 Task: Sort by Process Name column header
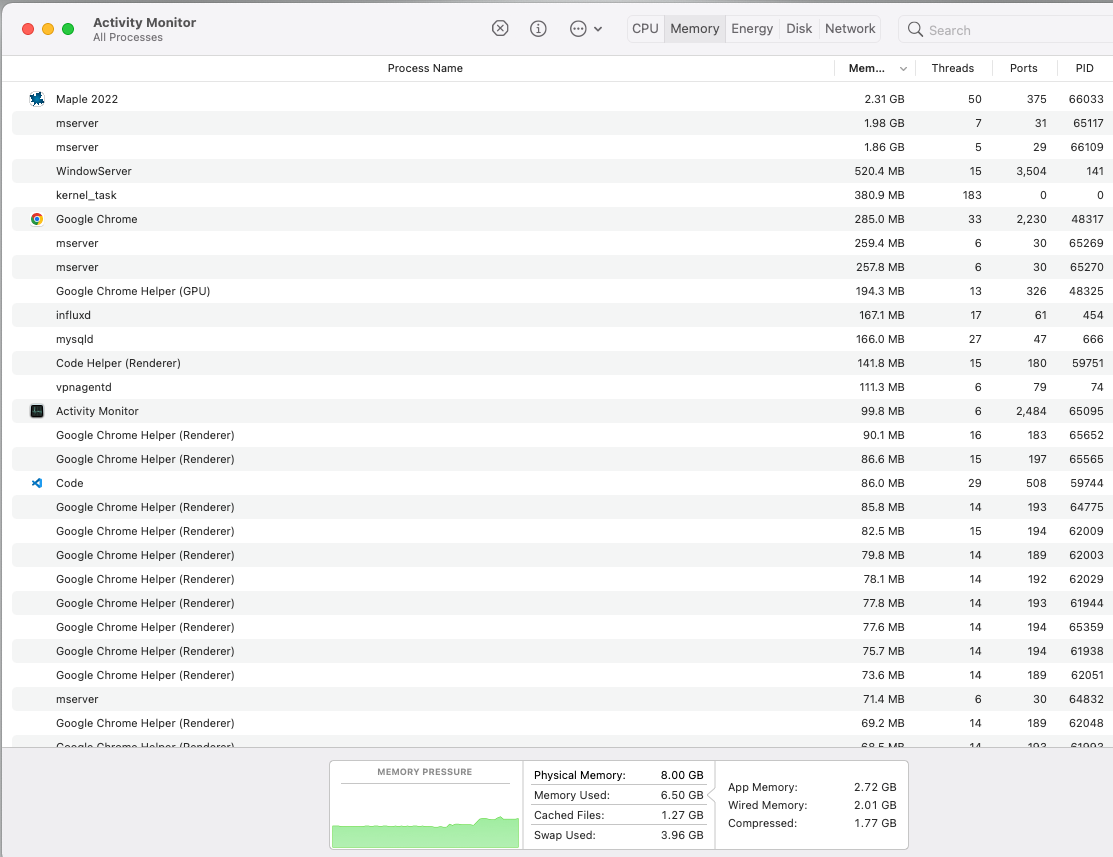tap(424, 68)
